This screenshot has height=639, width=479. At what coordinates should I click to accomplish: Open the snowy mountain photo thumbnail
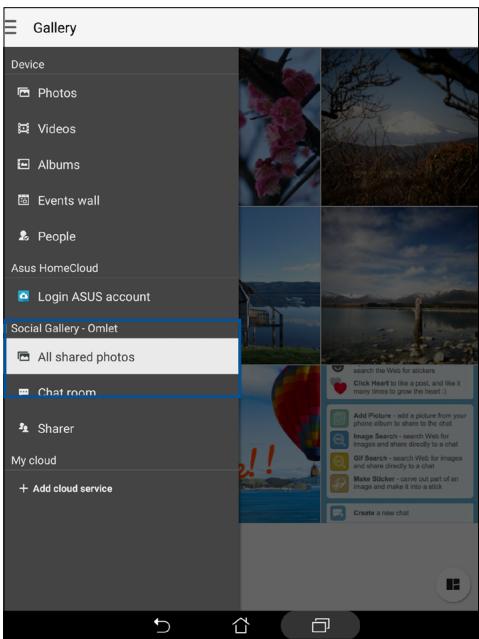click(400, 127)
